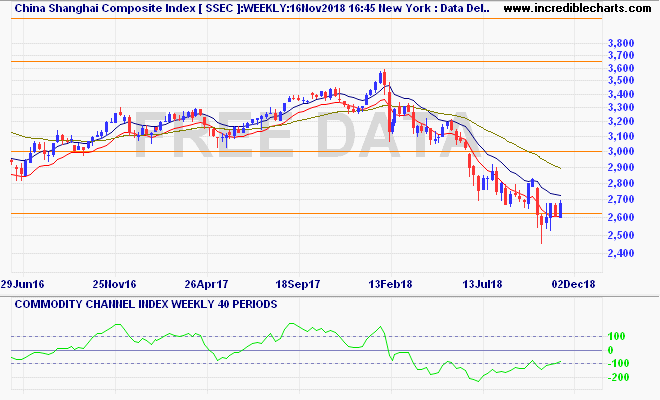Select the 25Nov16 date marker
Viewport: 660px width, 400px height.
[x=116, y=284]
